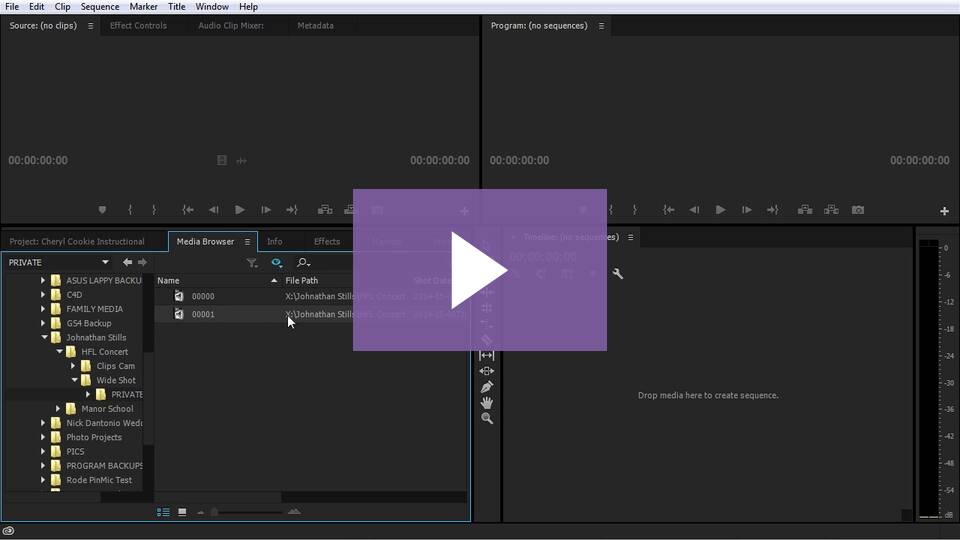Open Timeline display settings wrench
The image size is (960, 540).
coord(617,274)
